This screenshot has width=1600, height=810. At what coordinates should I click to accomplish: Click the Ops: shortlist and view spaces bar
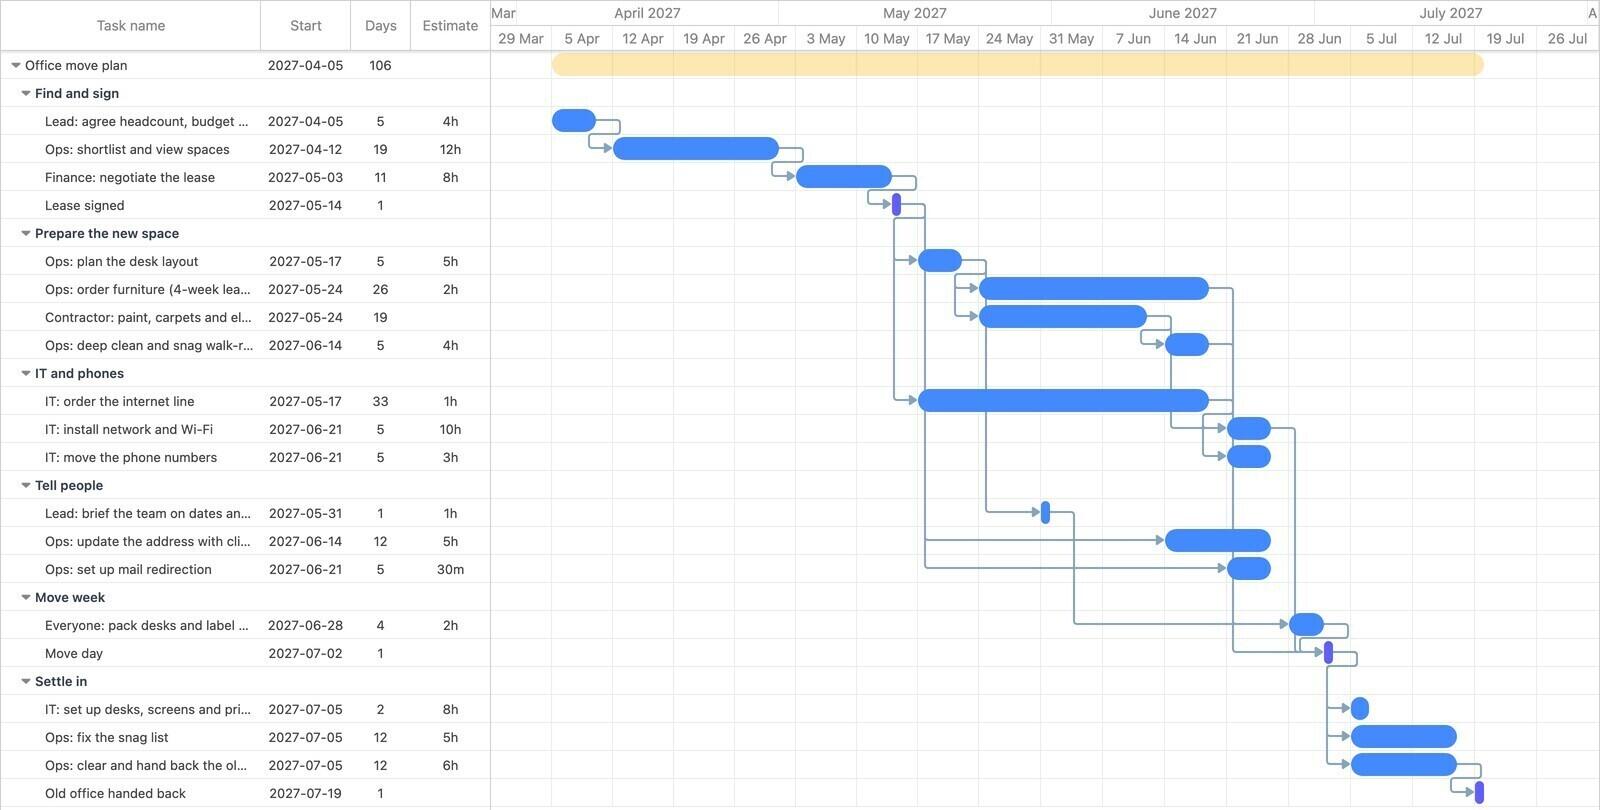pos(696,149)
